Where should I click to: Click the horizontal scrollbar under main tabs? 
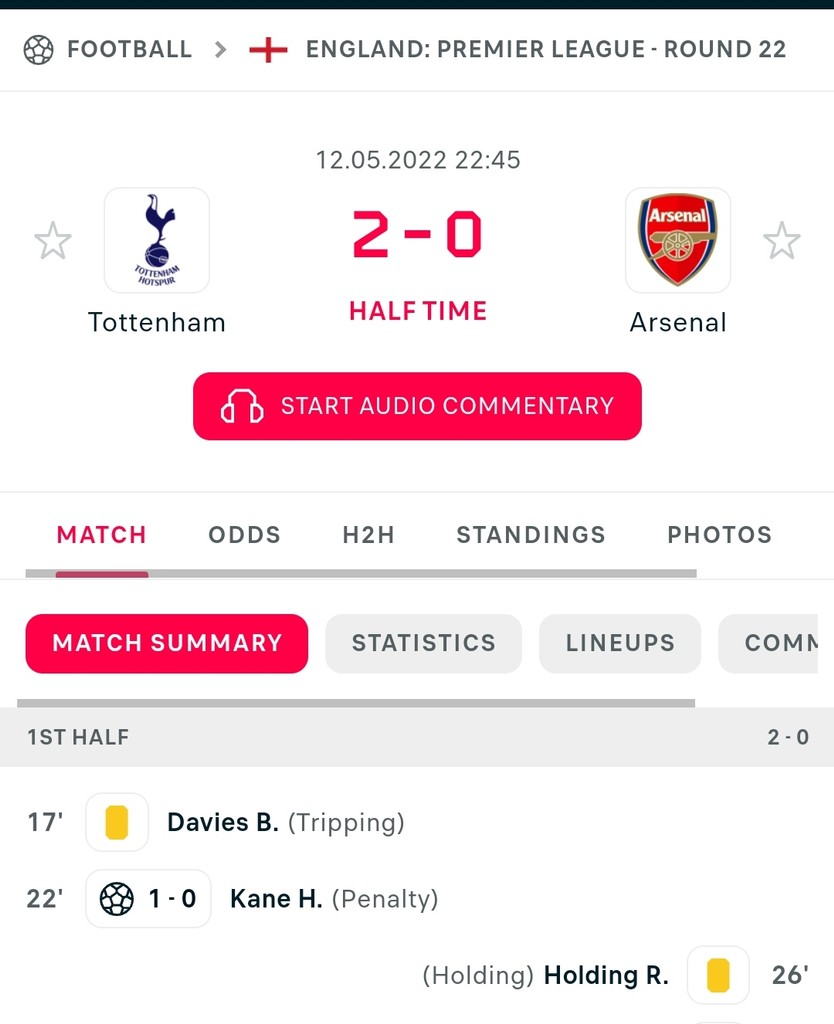click(360, 574)
